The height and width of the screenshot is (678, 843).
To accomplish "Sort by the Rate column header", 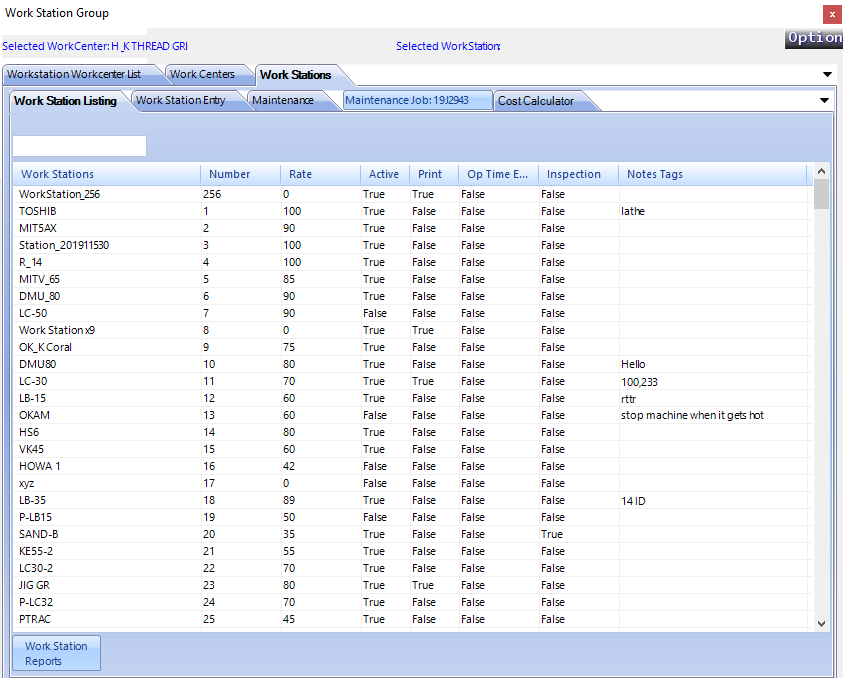I will point(320,174).
